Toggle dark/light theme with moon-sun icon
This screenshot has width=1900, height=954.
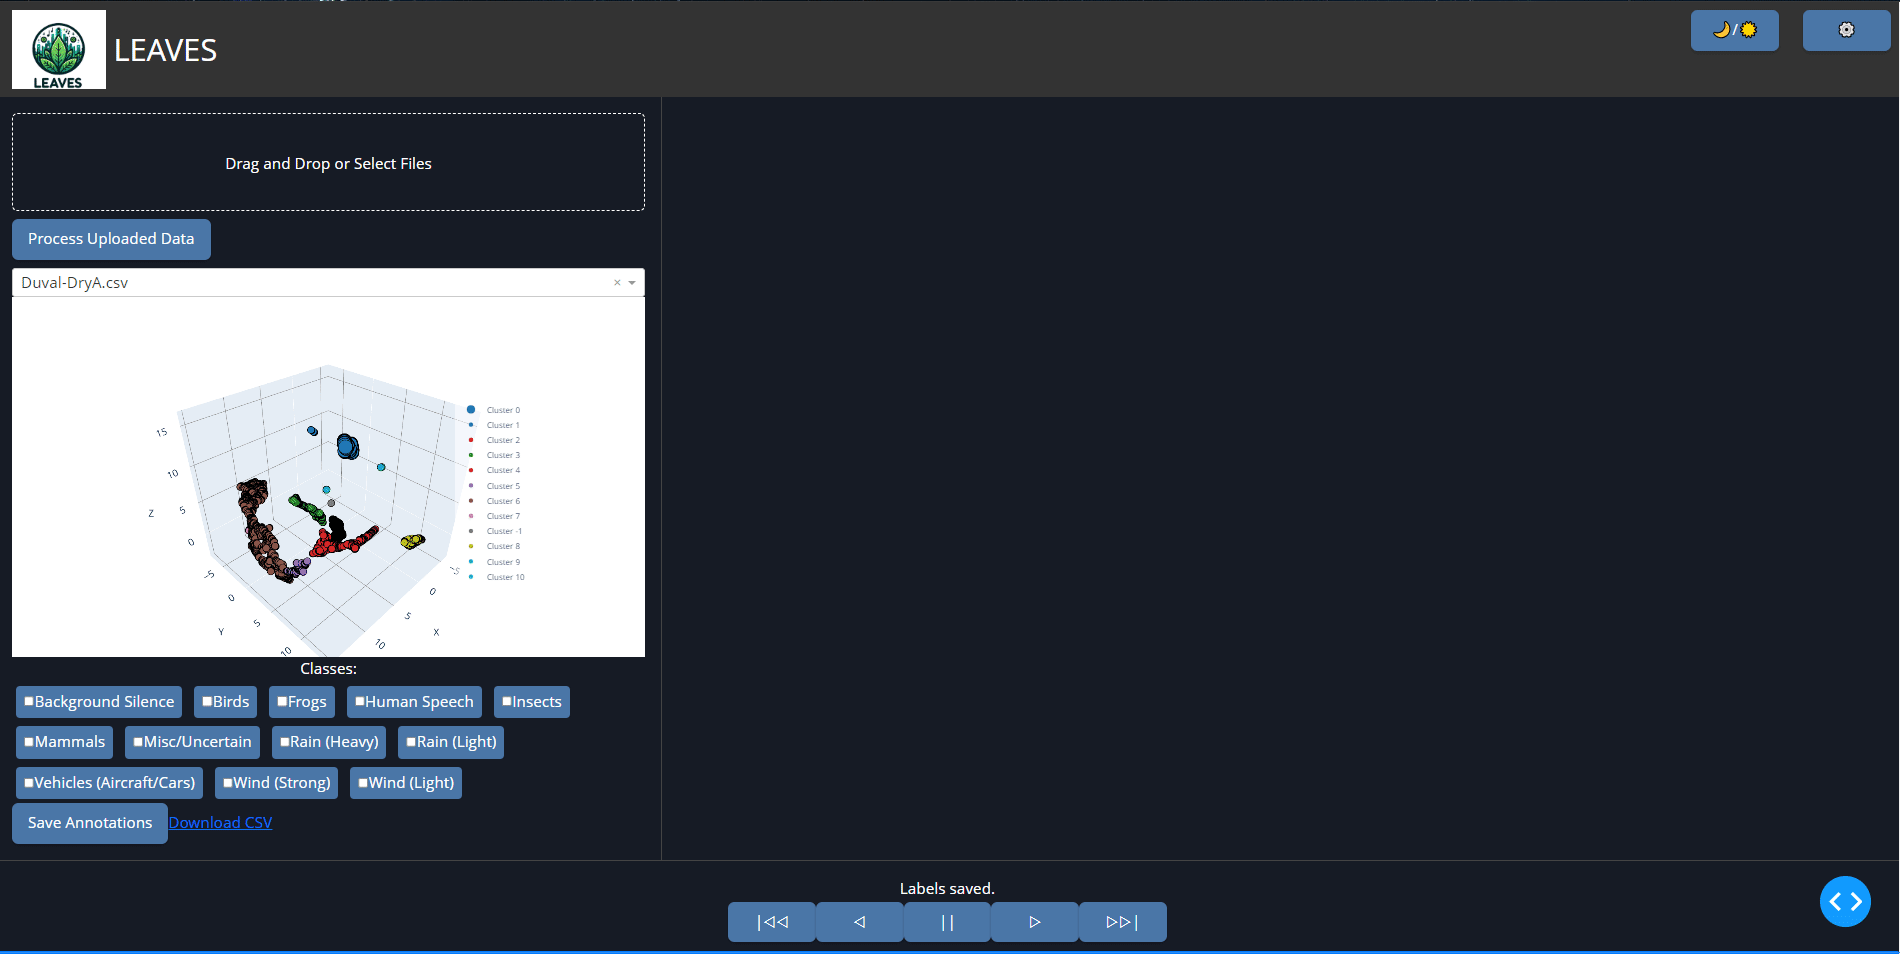pos(1734,30)
